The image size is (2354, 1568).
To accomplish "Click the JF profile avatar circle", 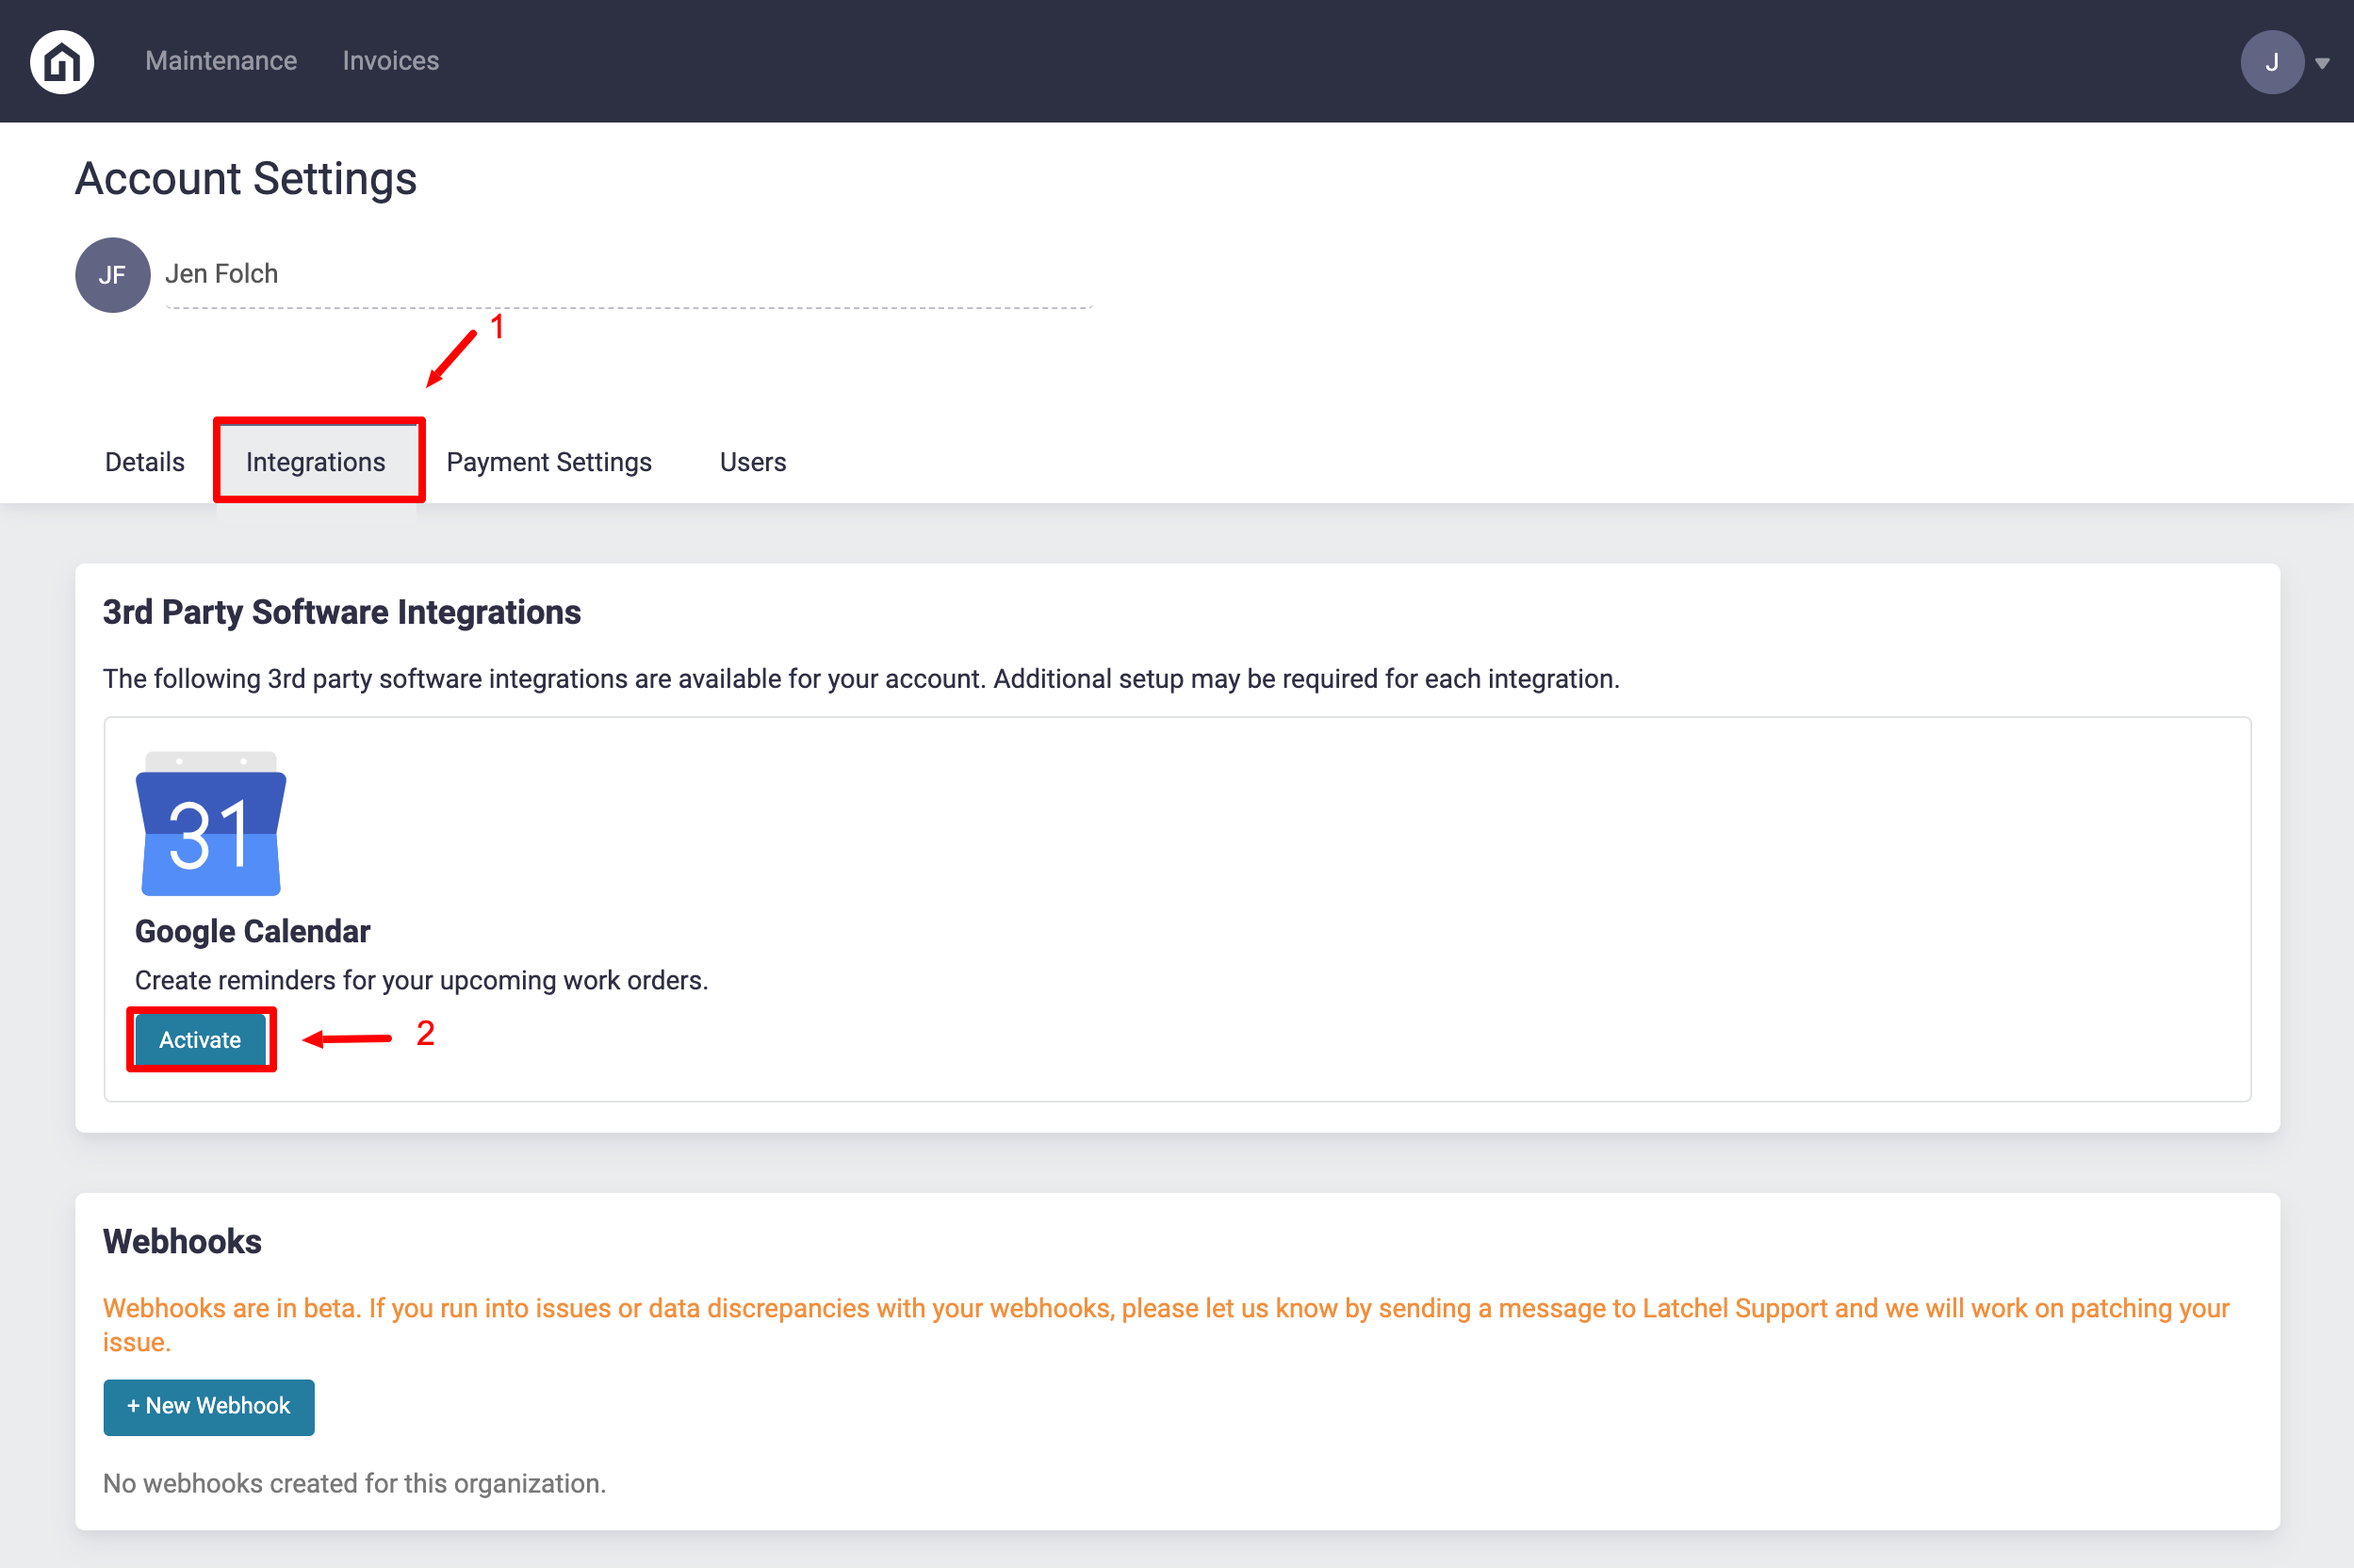I will coord(112,275).
